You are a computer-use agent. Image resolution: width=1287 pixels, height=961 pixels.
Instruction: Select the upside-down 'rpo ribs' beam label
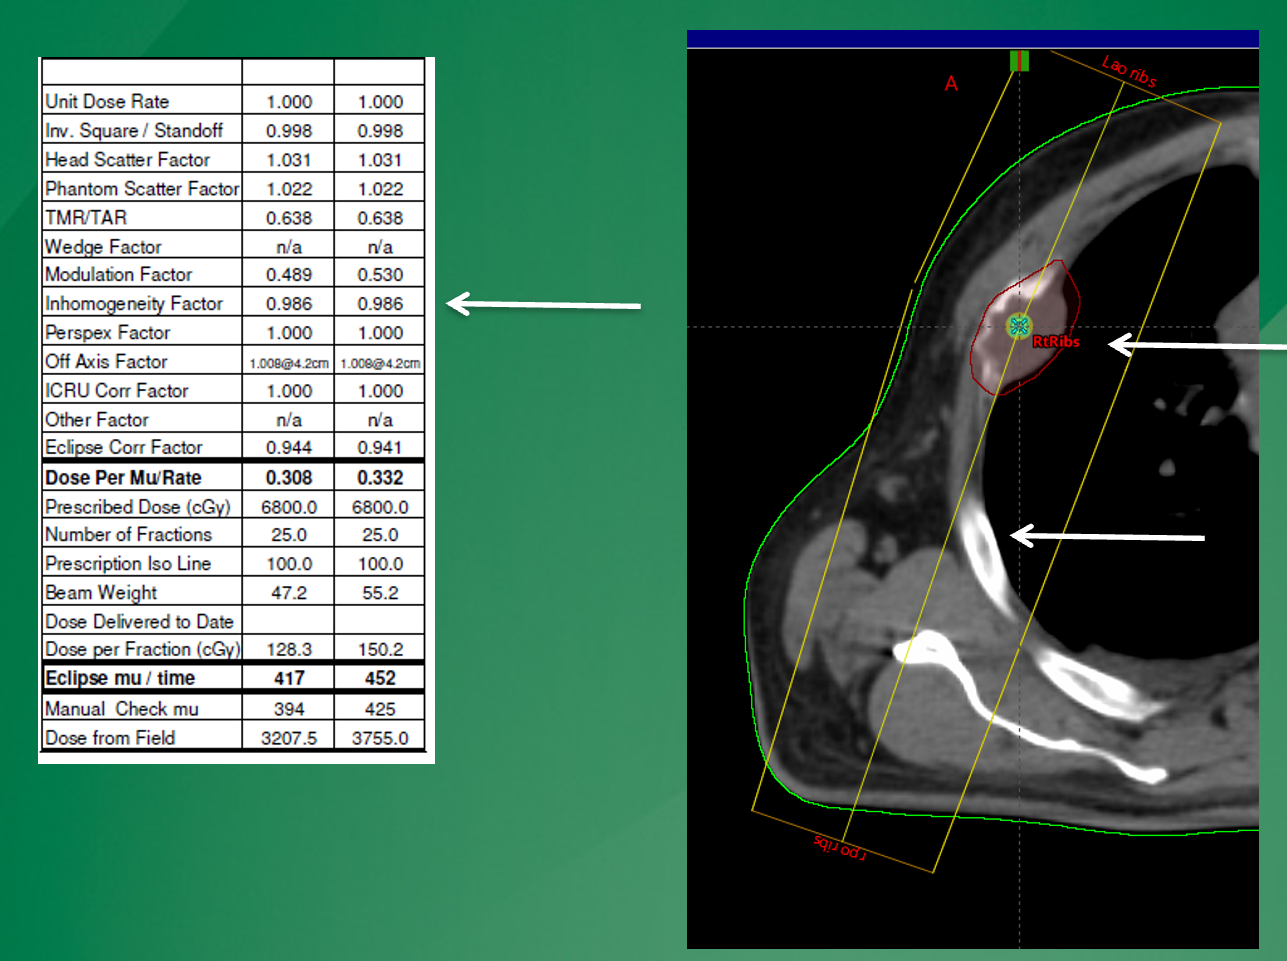click(x=840, y=846)
